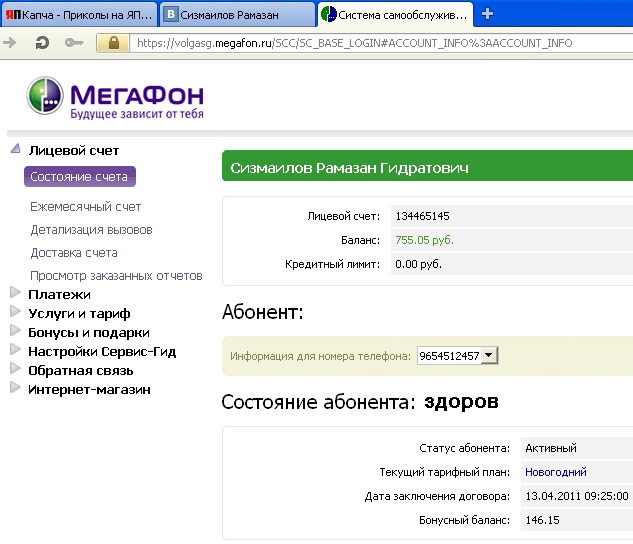Click the Баланс: label
Image resolution: width=633 pixels, height=544 pixels.
coord(361,241)
